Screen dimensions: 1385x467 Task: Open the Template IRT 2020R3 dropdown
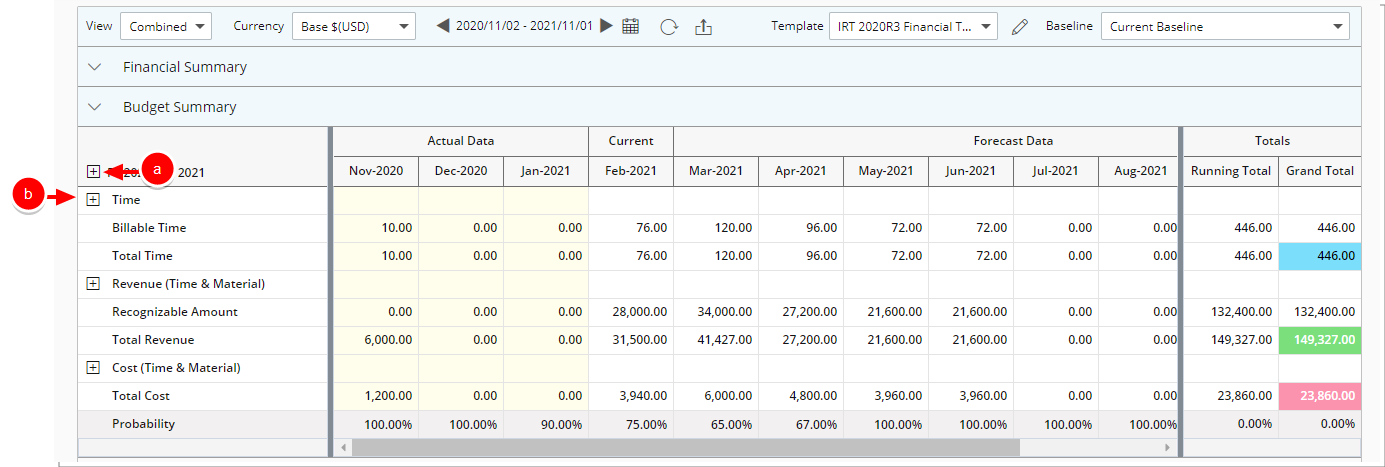pyautogui.click(x=913, y=26)
